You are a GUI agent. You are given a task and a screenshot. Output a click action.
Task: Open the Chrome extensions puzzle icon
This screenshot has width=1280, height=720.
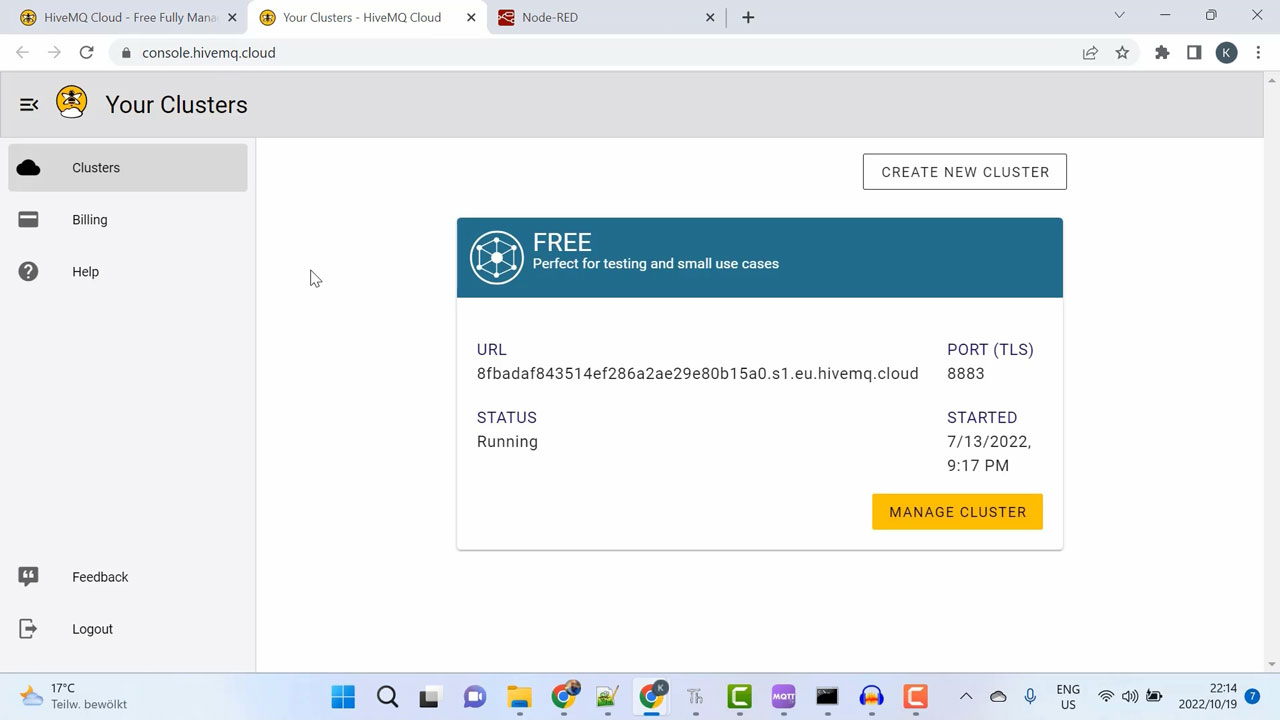(1162, 53)
